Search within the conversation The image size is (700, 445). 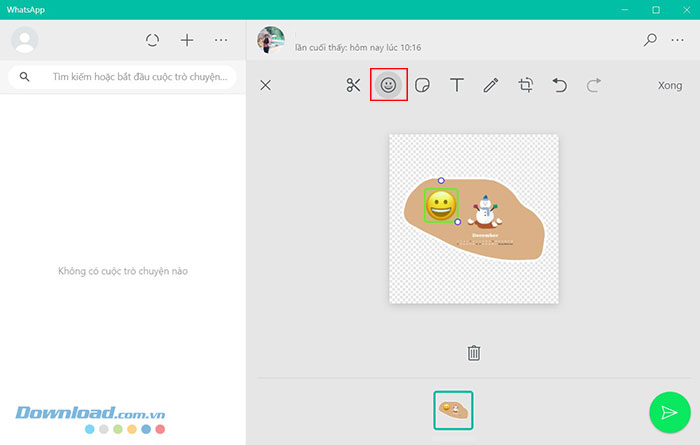(650, 40)
